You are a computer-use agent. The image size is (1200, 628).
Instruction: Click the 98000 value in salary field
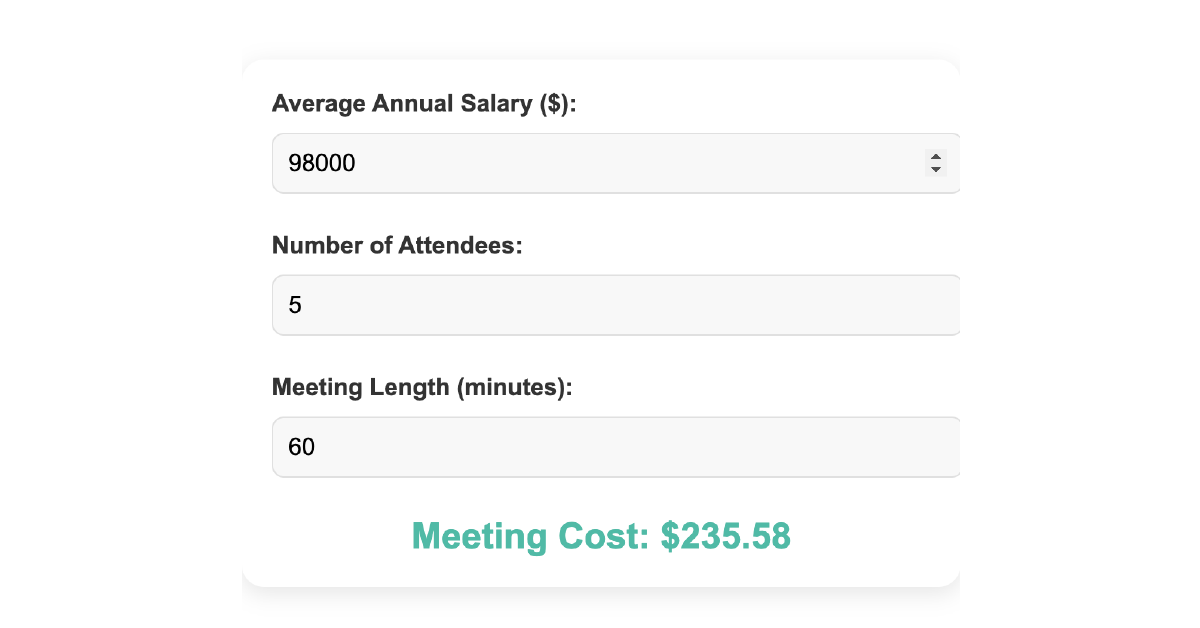tap(322, 163)
